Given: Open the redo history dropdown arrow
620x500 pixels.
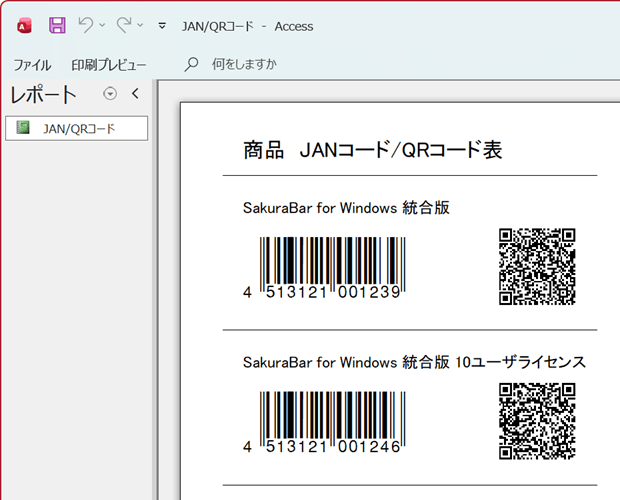Looking at the screenshot, I should point(140,25).
